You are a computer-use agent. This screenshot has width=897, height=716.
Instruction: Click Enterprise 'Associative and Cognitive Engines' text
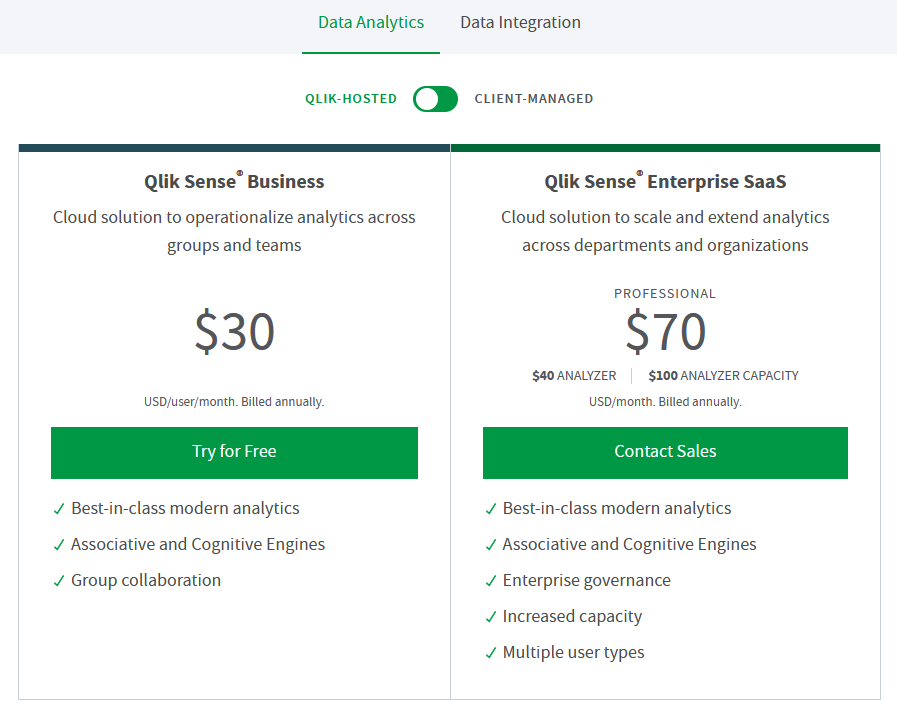pos(629,544)
